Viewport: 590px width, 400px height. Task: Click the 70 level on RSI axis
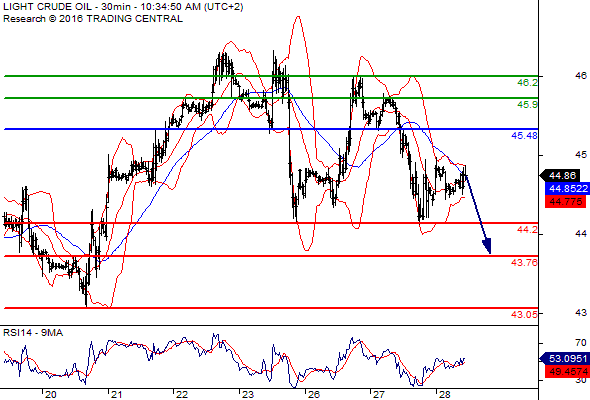(x=581, y=343)
